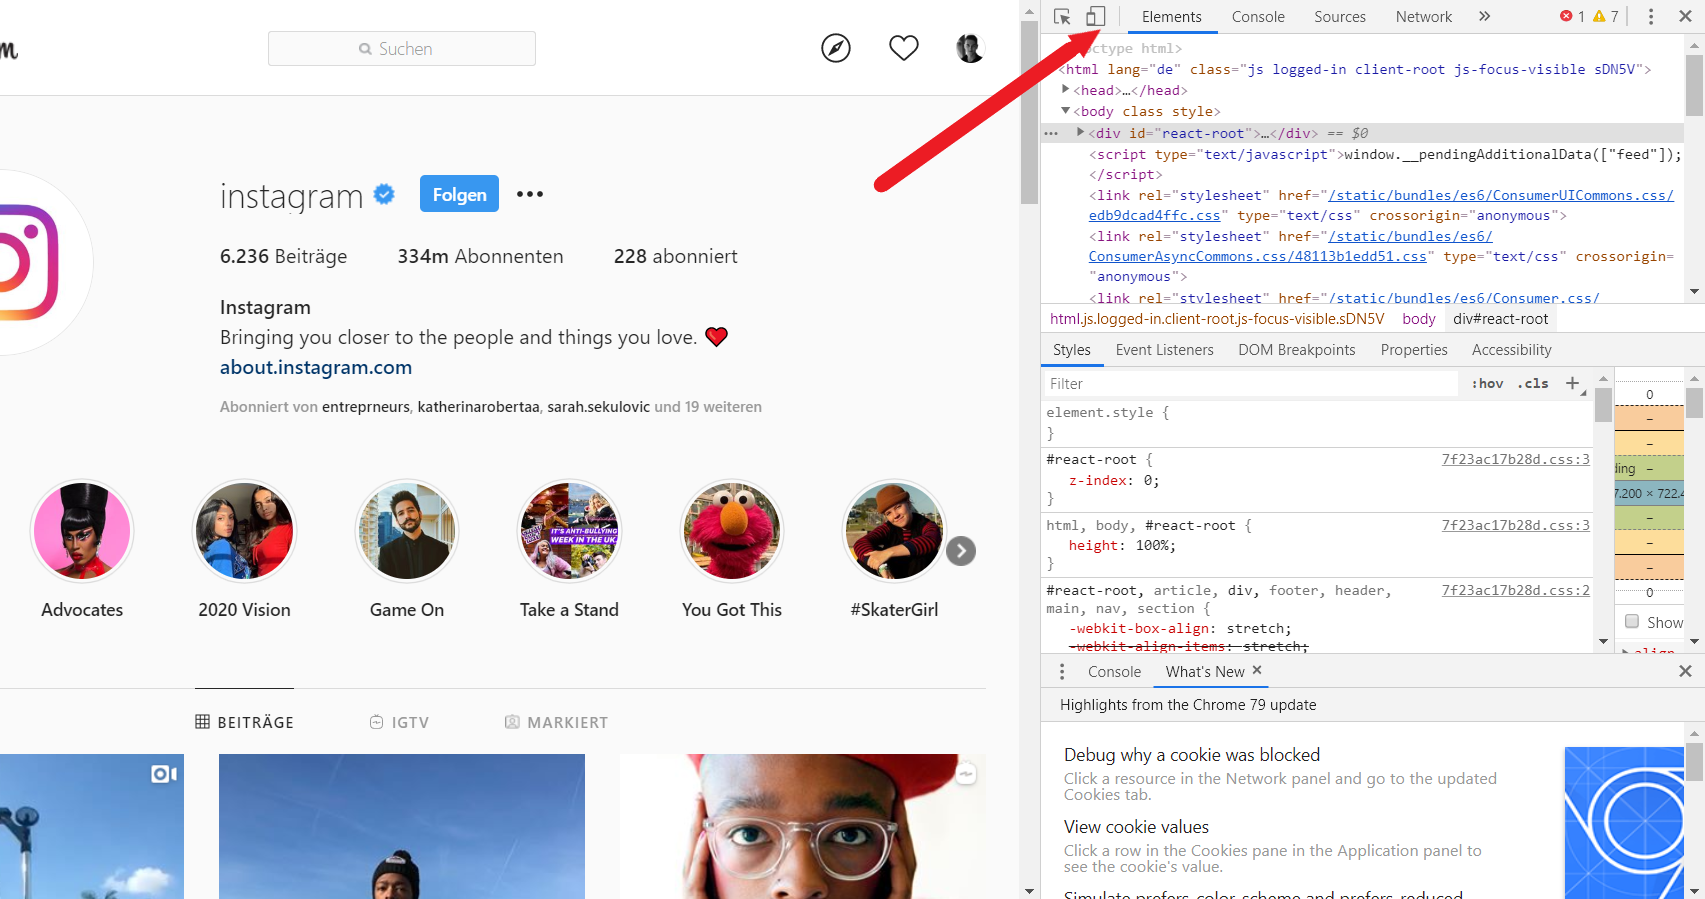Focus the Suchen search field

pyautogui.click(x=402, y=48)
